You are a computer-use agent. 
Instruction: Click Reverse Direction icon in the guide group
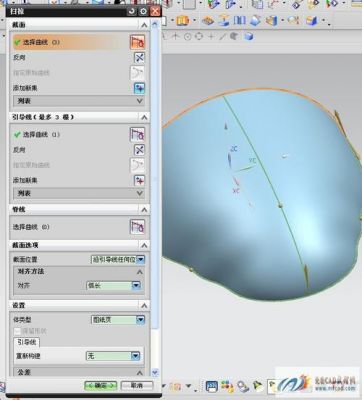(139, 150)
